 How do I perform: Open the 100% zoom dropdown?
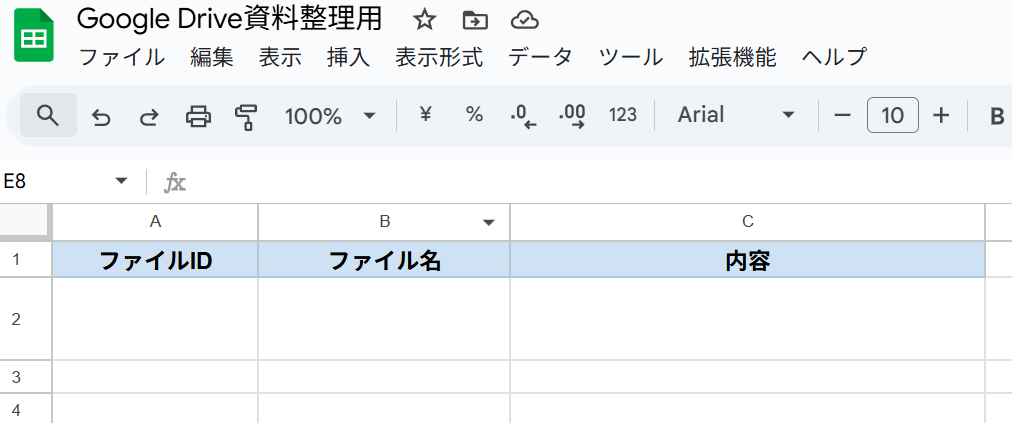[x=330, y=116]
